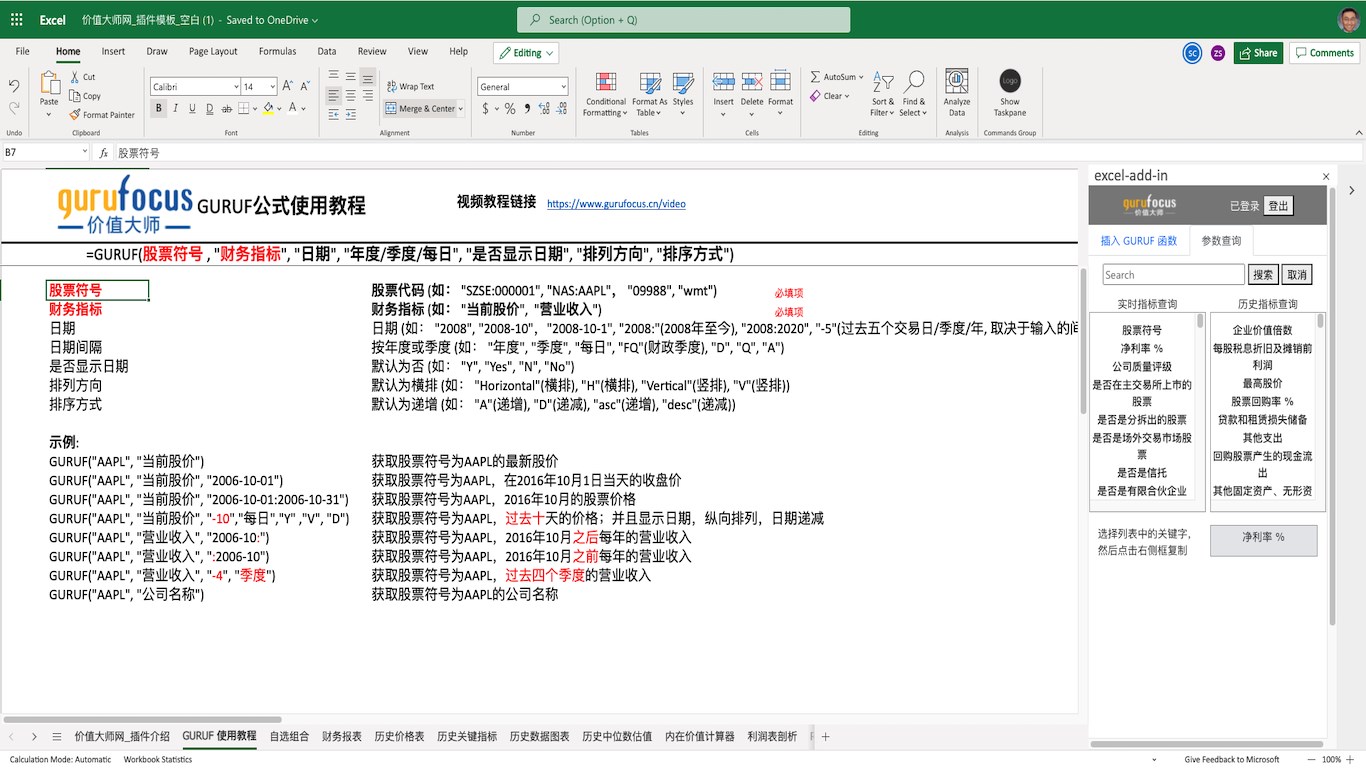The width and height of the screenshot is (1366, 768).
Task: Open the gurufocus.cn video link
Action: point(616,204)
